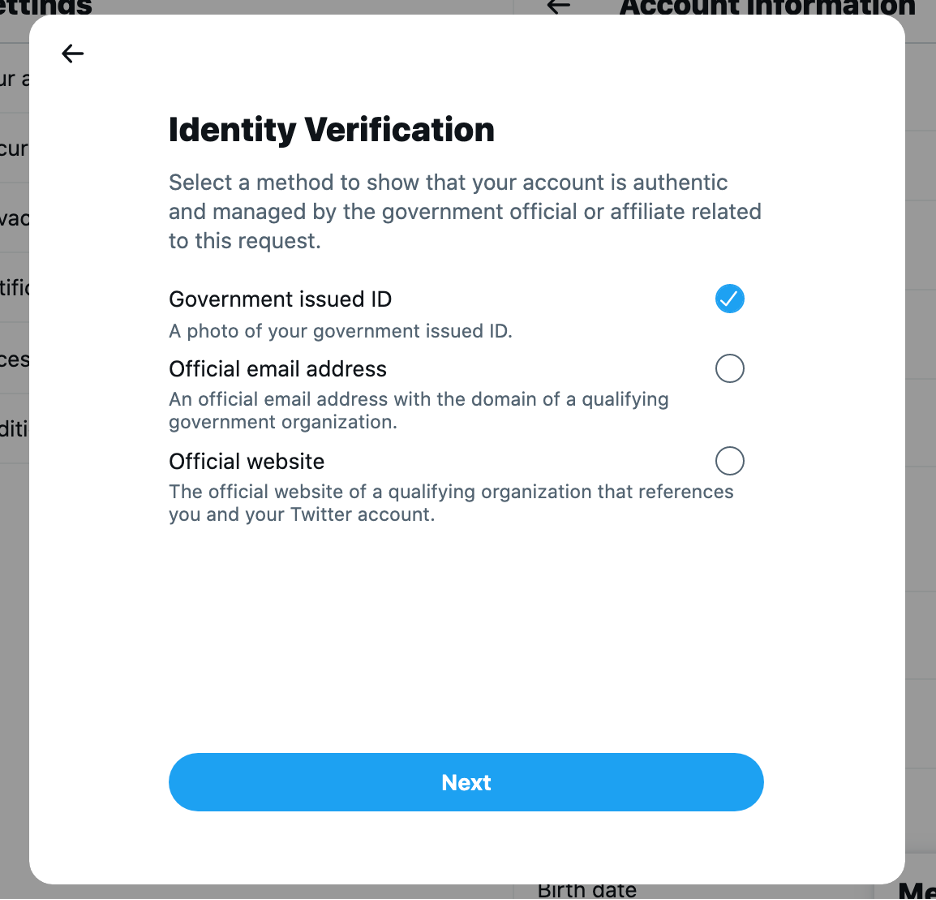Click the partially hidden Privacy settings item
936x900 pixels.
(x=14, y=218)
